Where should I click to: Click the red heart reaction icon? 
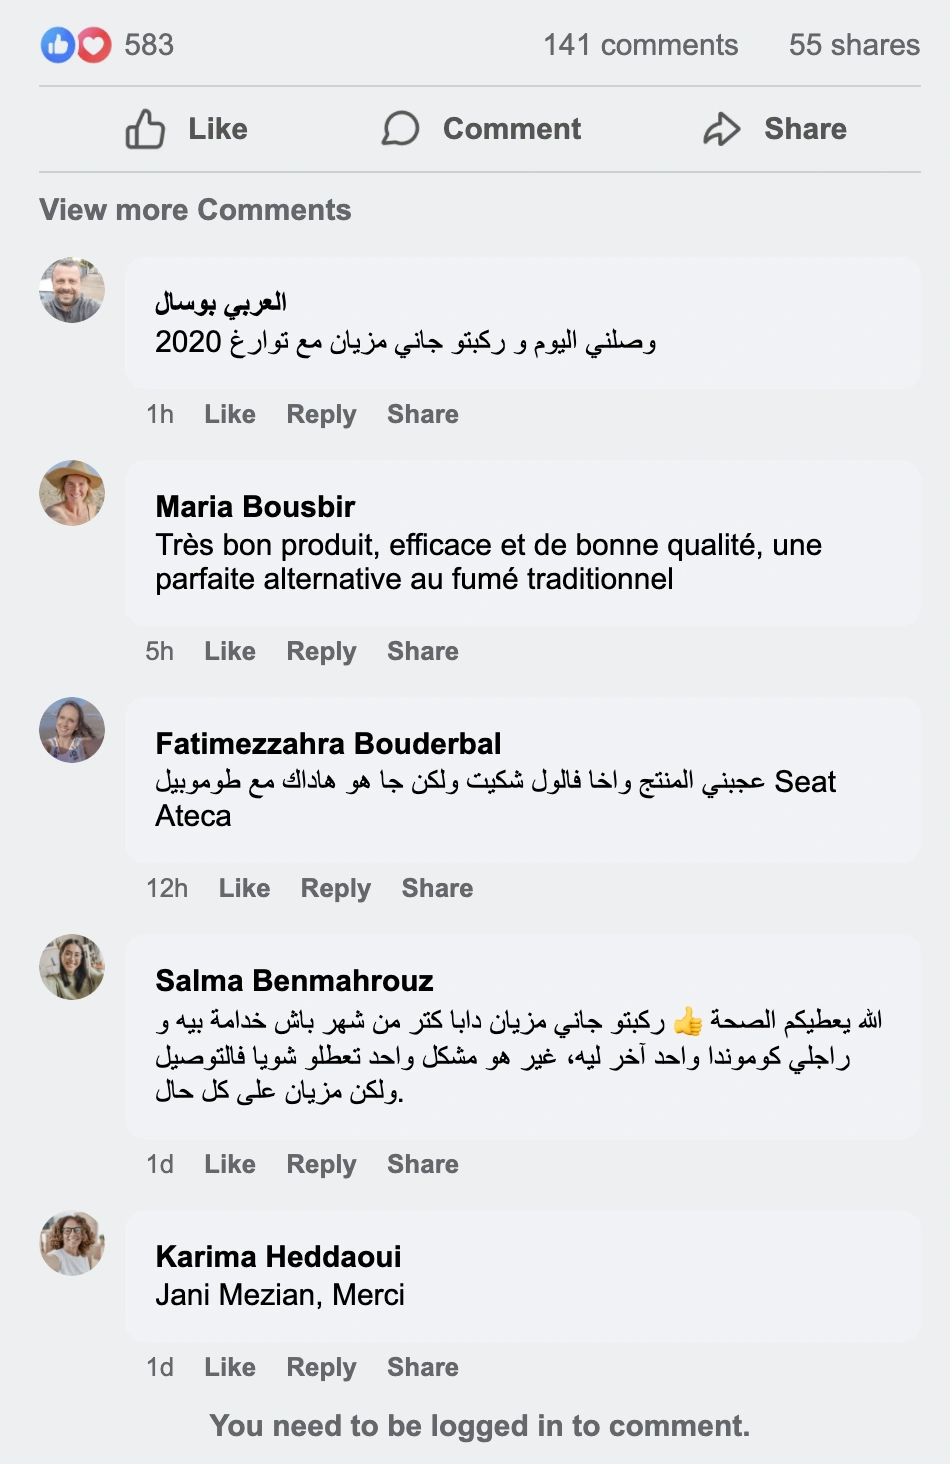point(94,45)
